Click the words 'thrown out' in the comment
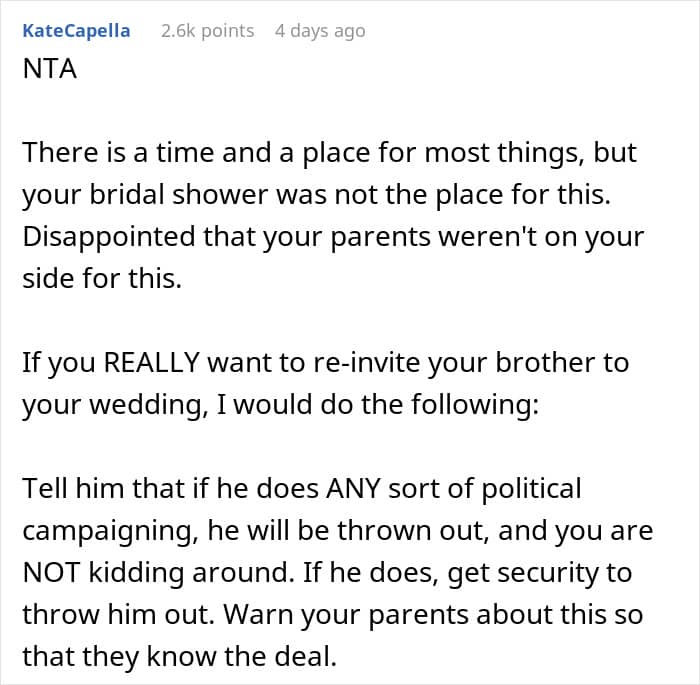Image resolution: width=700 pixels, height=685 pixels. tap(420, 530)
